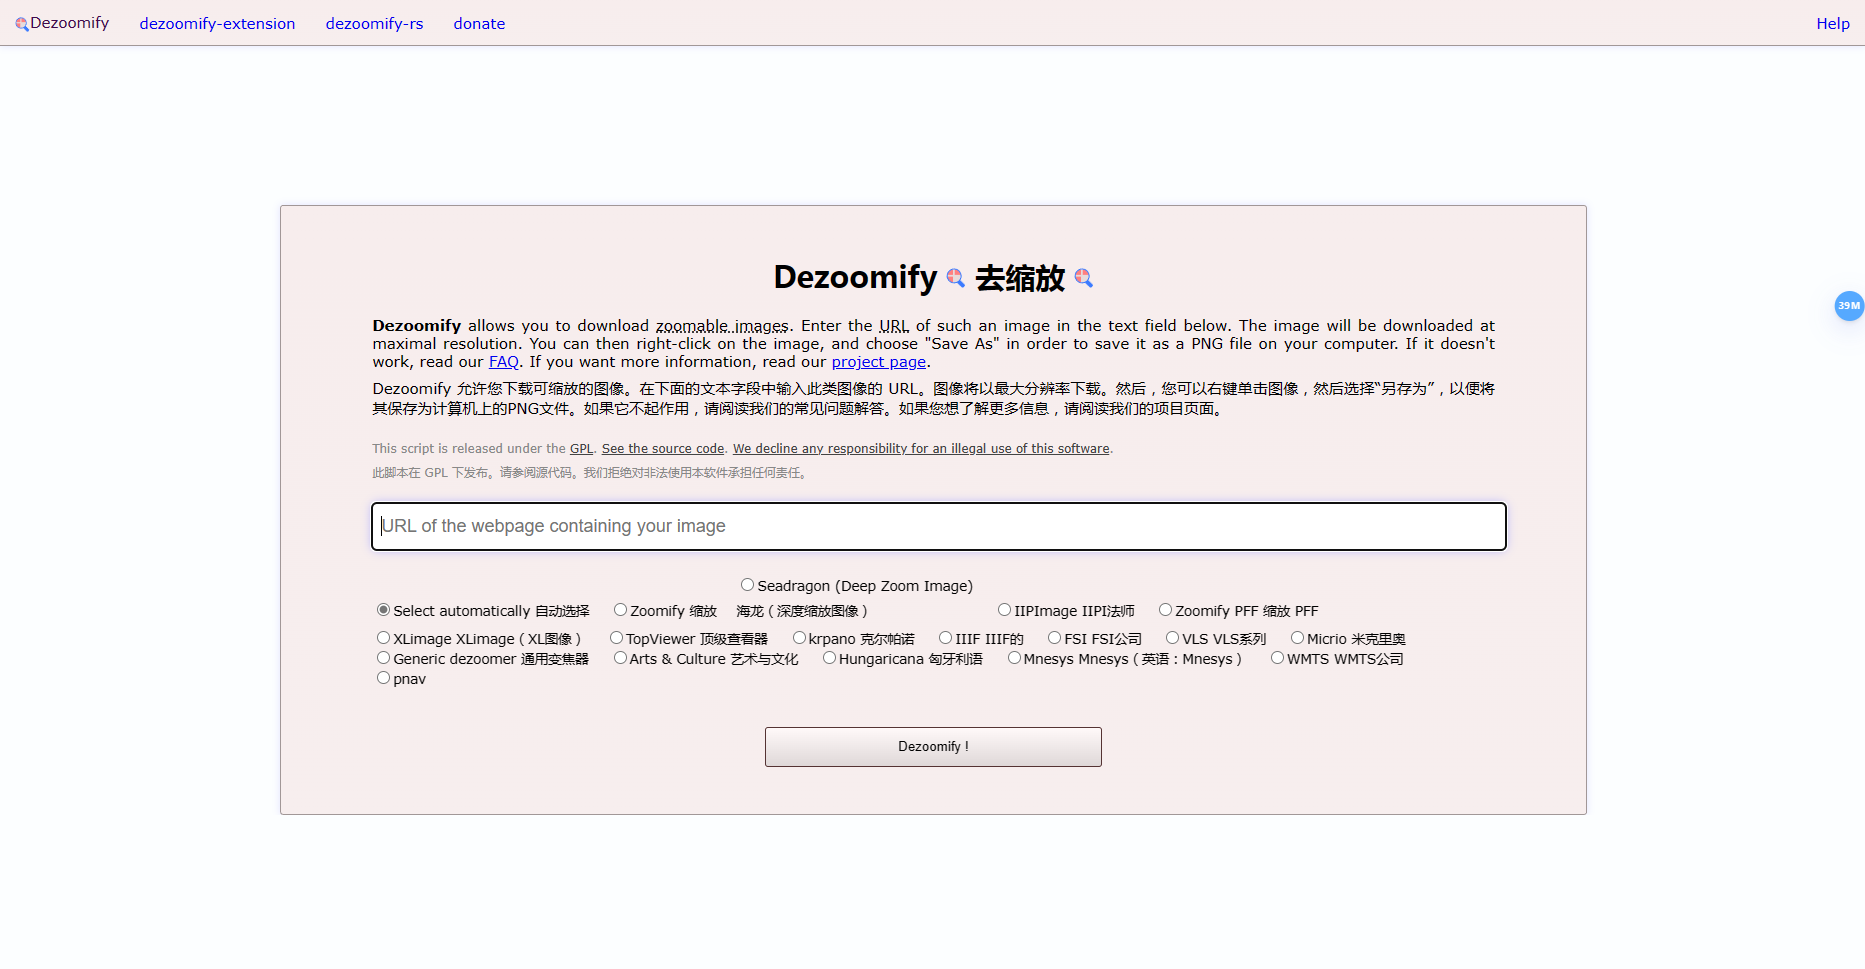Open the FAQ link

pos(504,362)
